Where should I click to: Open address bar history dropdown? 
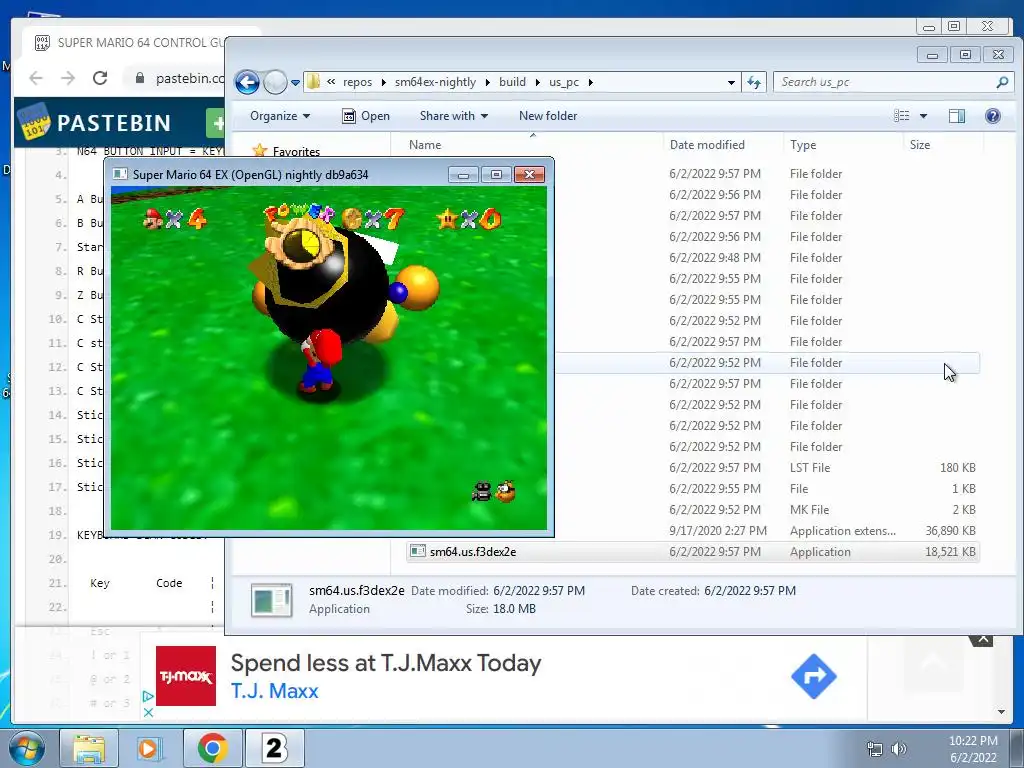pos(731,82)
